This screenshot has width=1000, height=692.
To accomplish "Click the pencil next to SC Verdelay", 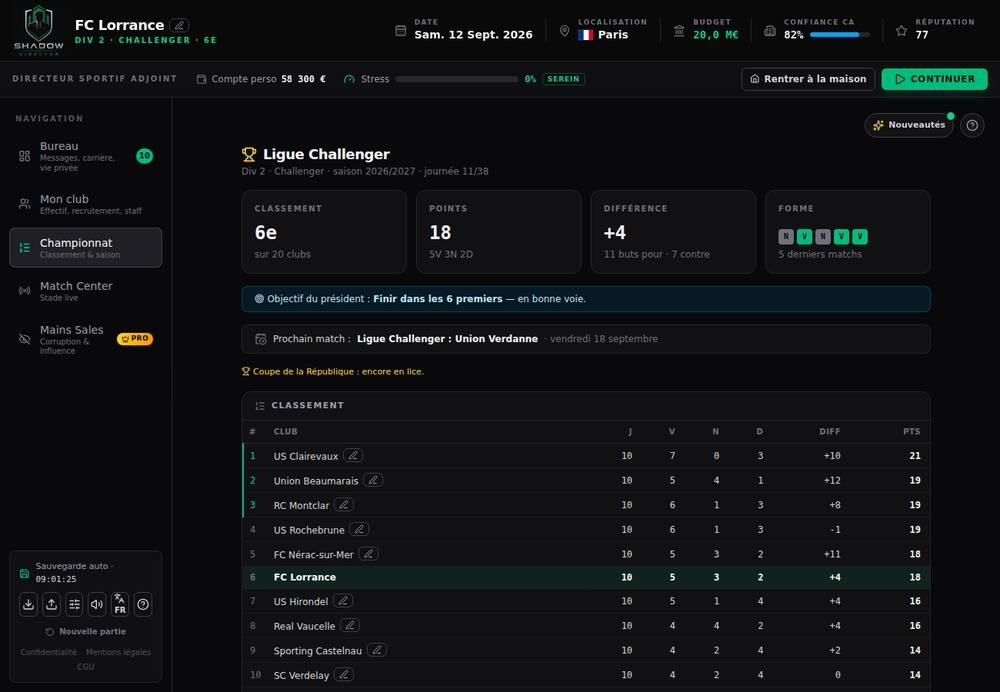I will (344, 674).
